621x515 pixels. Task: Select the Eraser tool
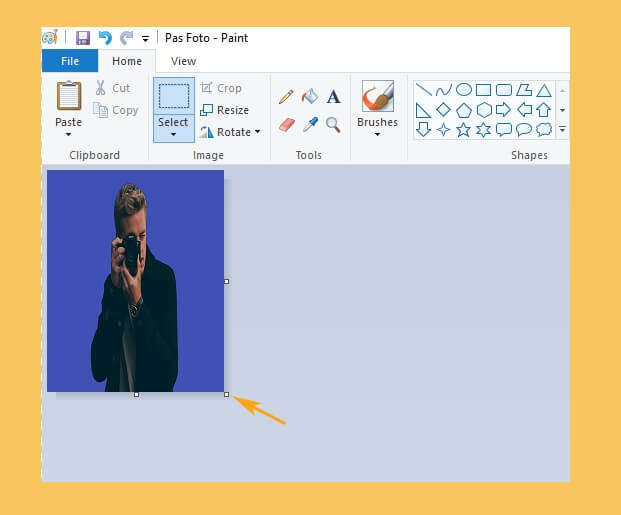pos(287,125)
